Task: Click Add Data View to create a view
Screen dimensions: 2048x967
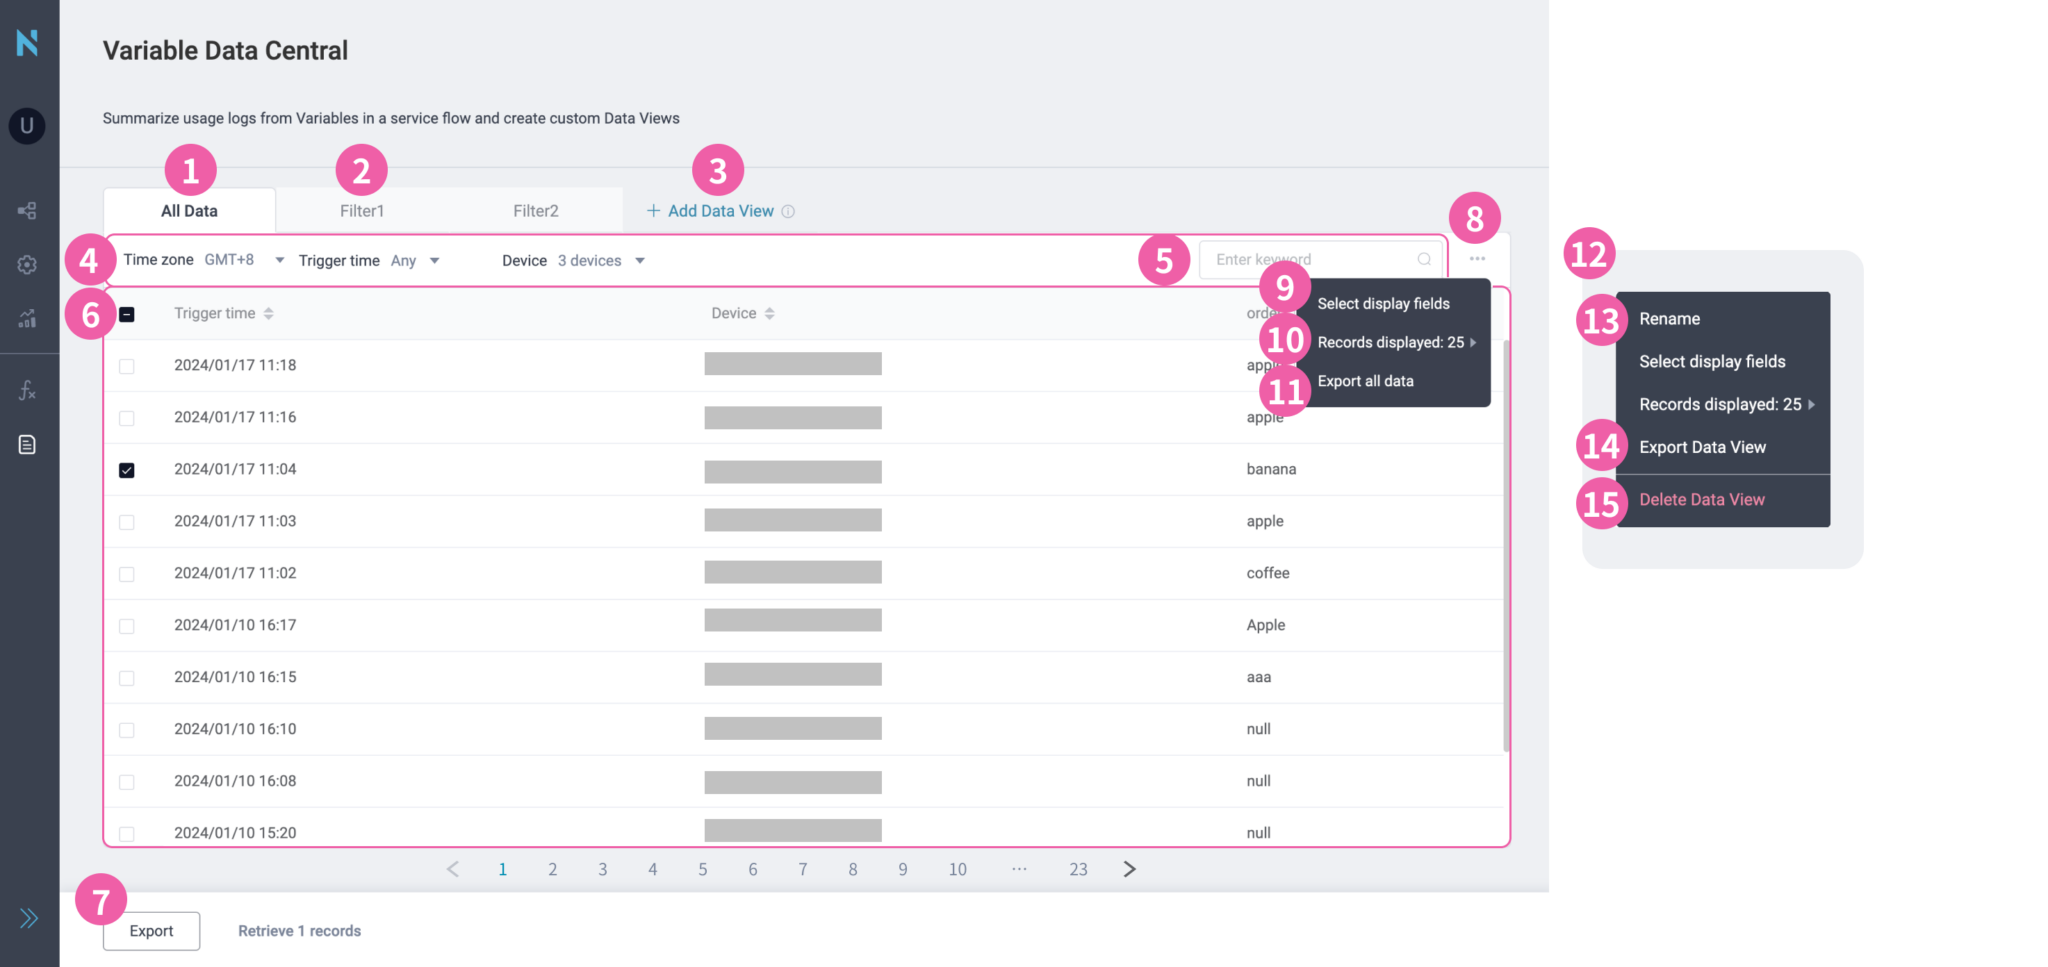Action: point(718,210)
